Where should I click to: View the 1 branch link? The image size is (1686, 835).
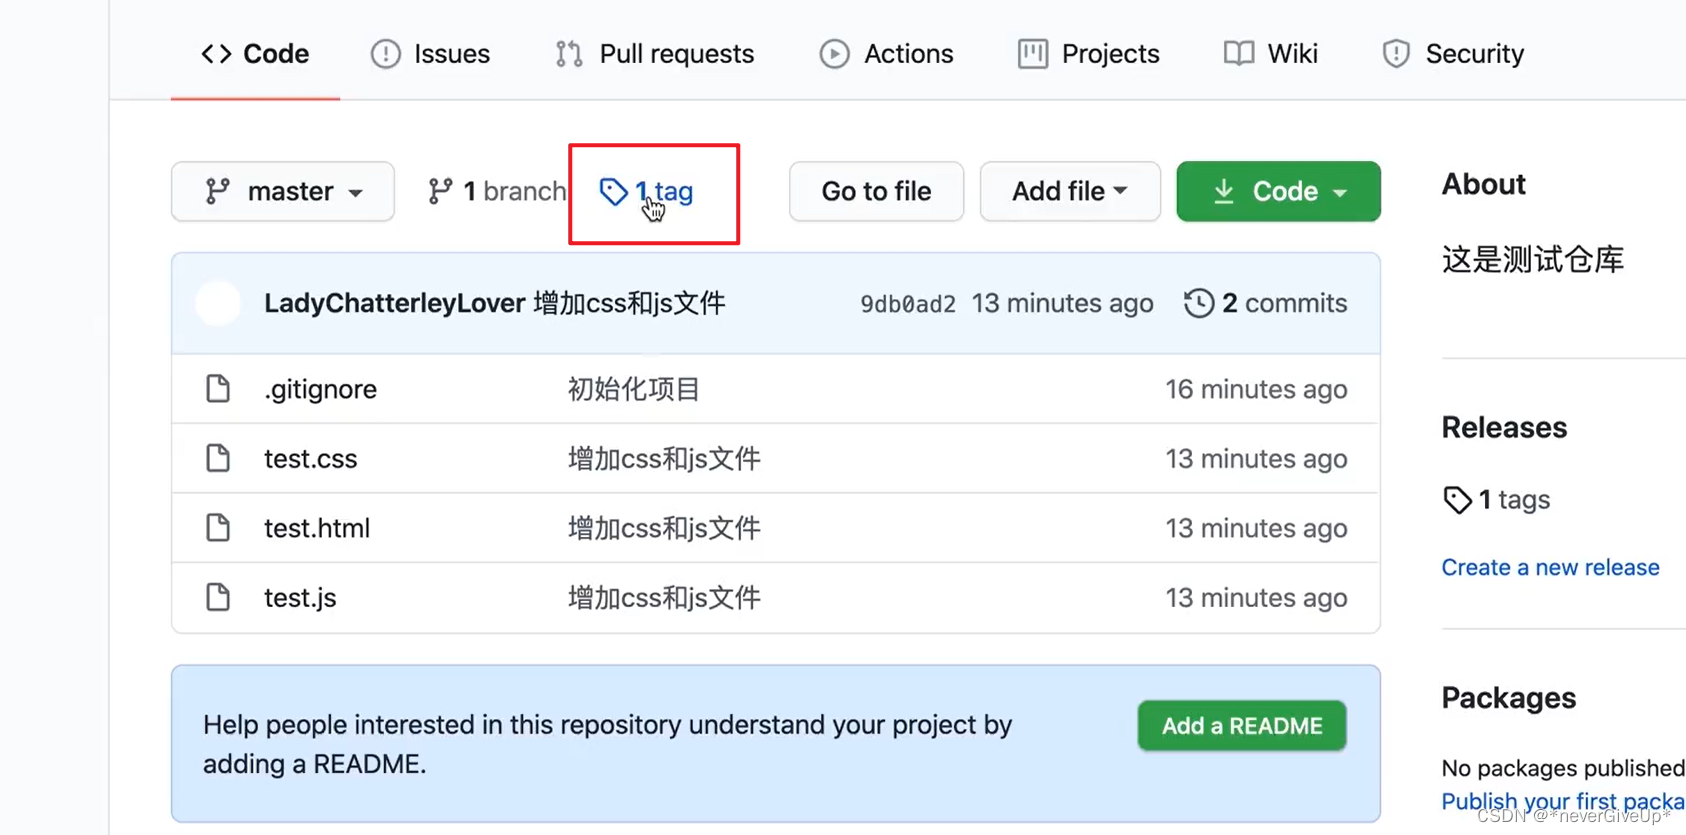(496, 191)
